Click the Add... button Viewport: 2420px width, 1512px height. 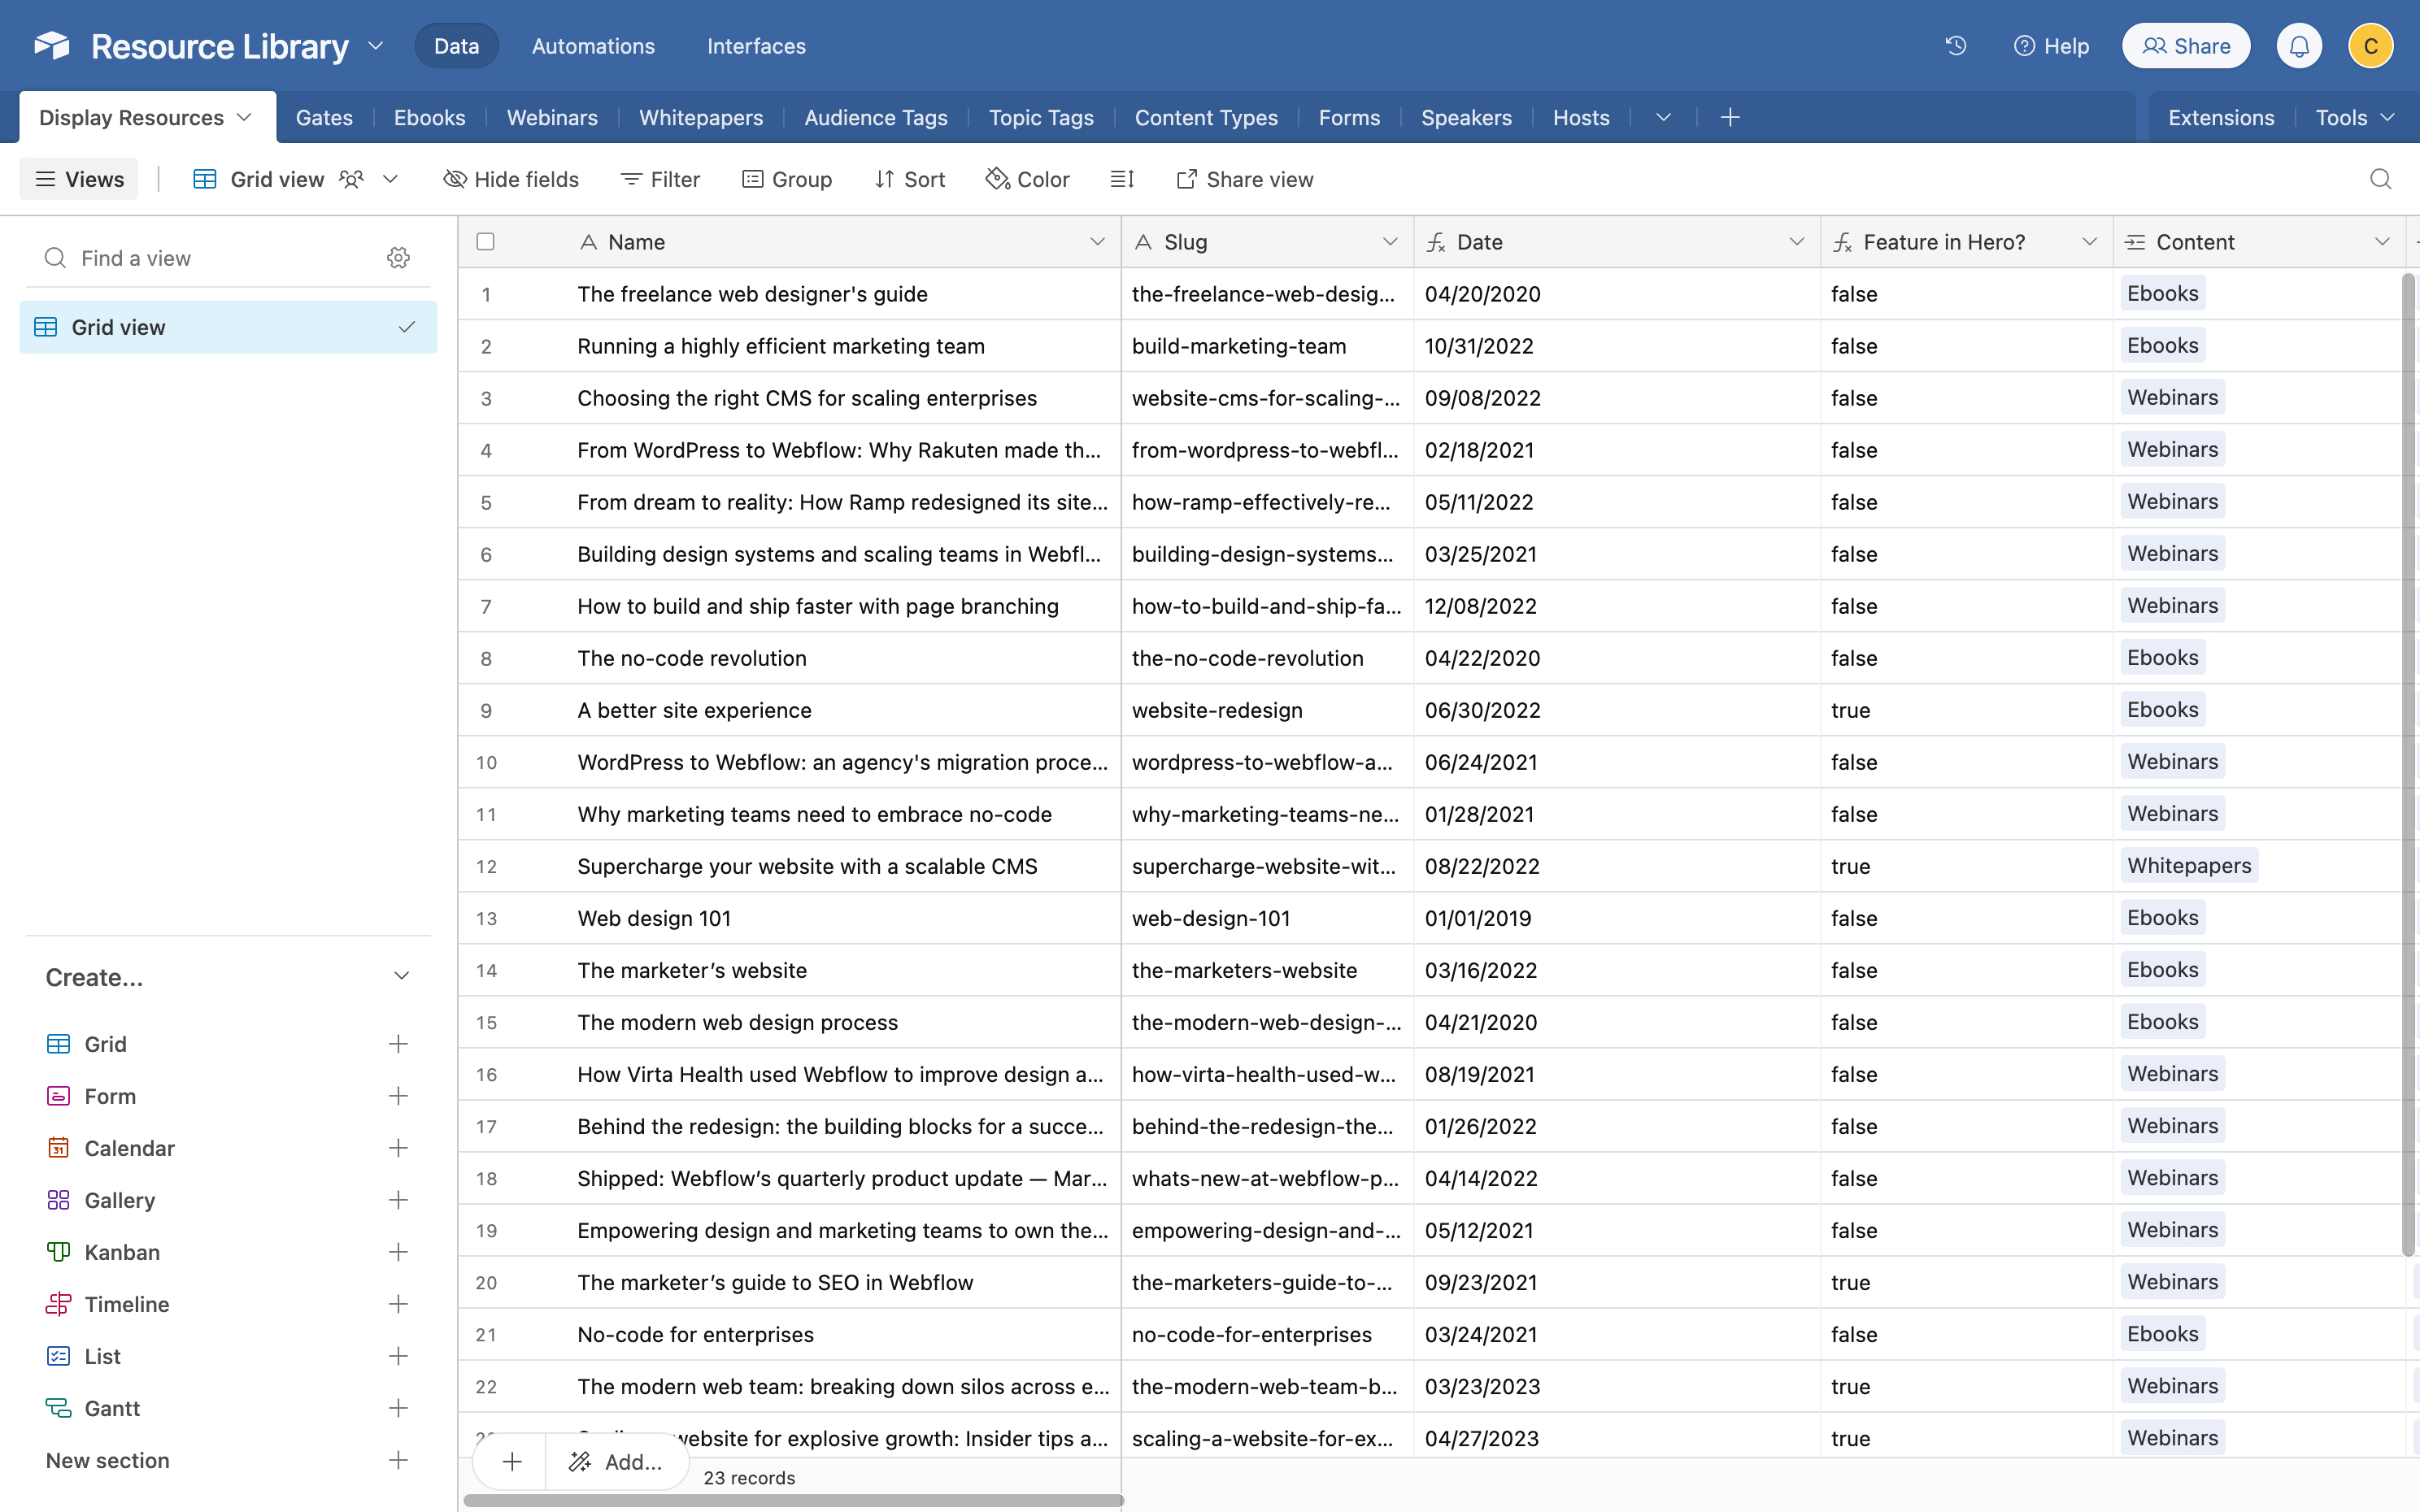point(617,1462)
